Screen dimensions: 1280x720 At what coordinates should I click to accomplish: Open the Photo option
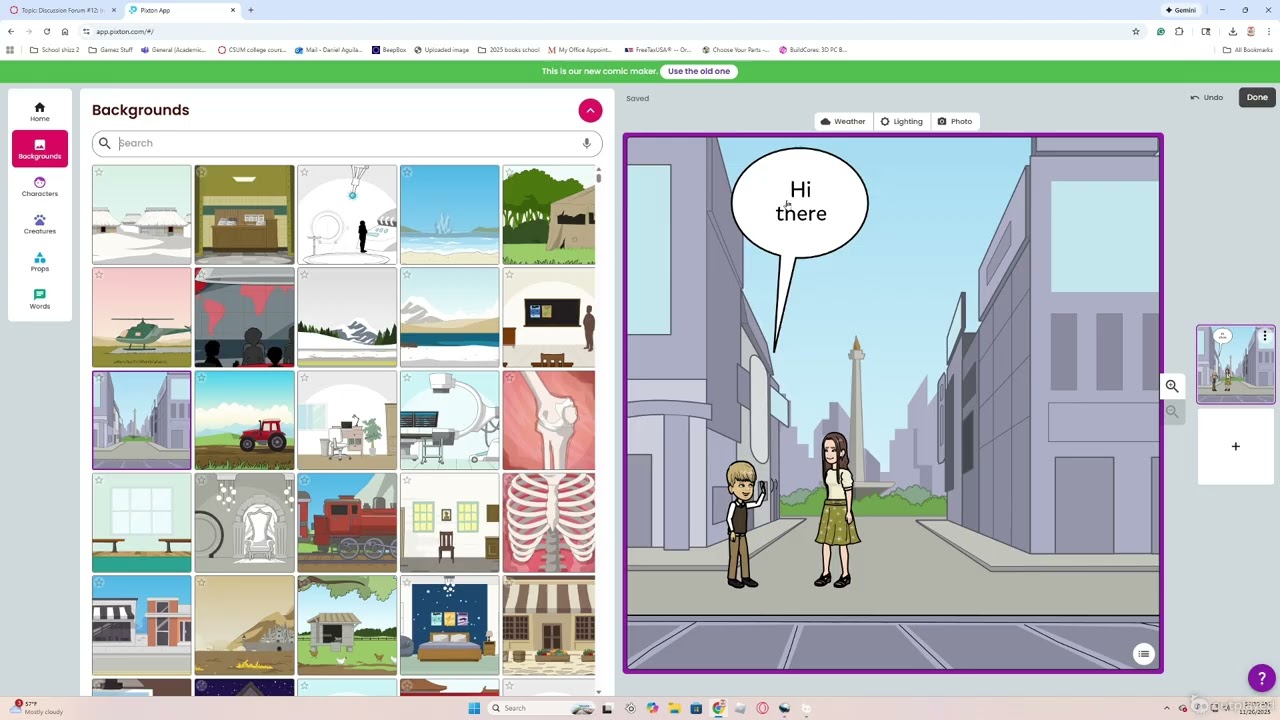954,121
